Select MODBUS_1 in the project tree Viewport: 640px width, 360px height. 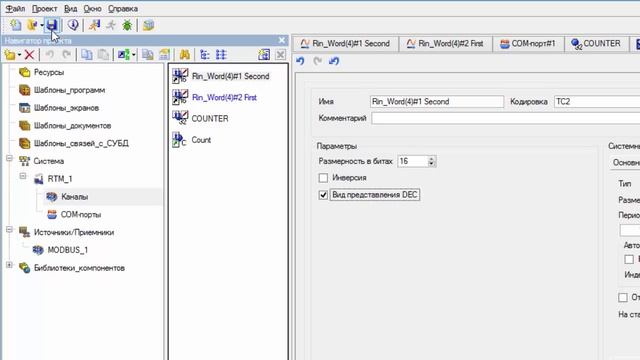point(68,250)
